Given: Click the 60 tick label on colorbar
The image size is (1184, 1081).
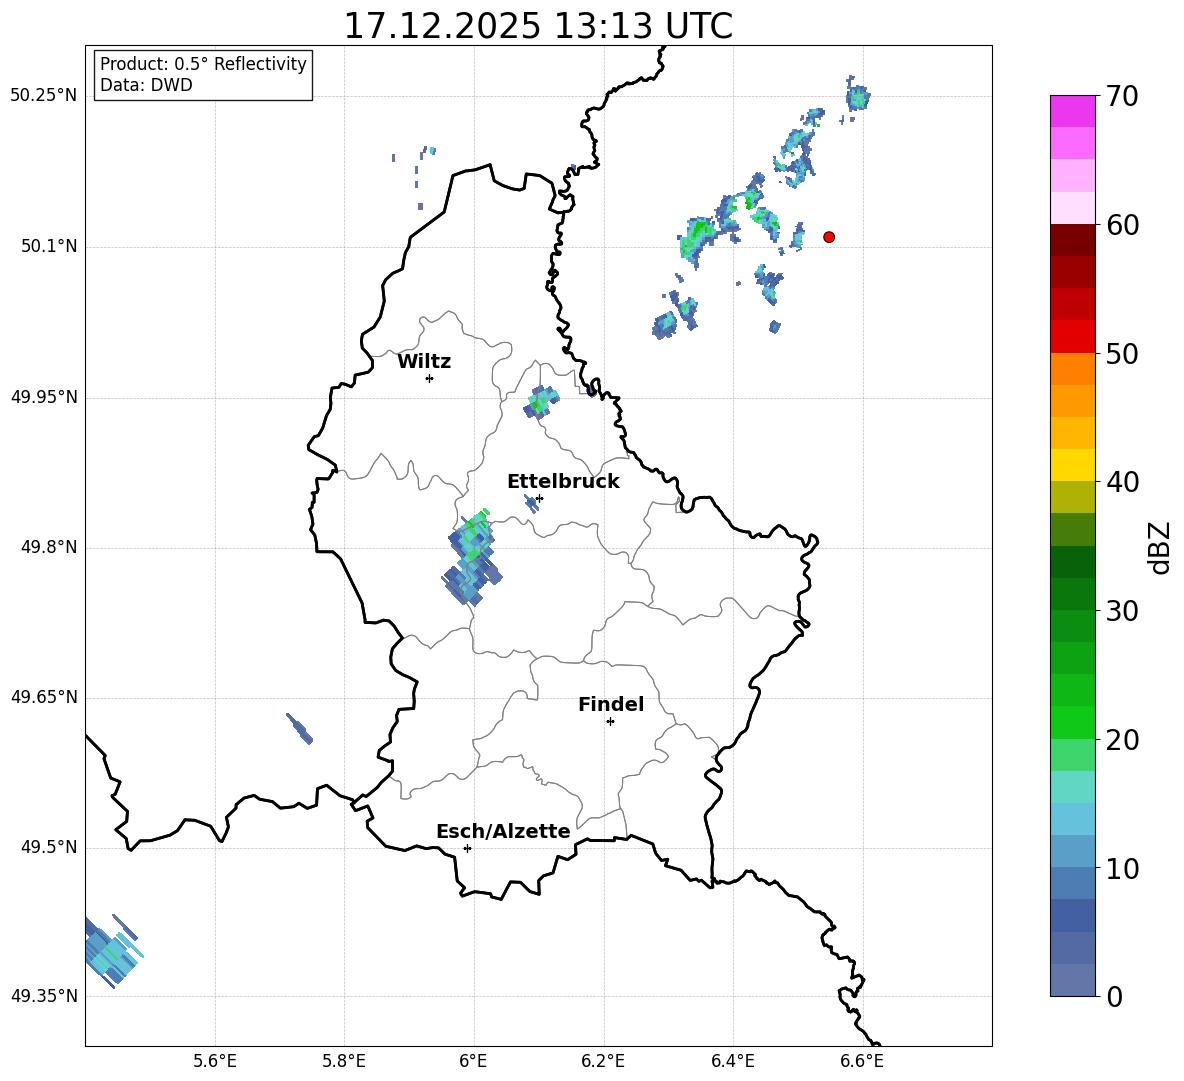Looking at the screenshot, I should tap(1122, 225).
